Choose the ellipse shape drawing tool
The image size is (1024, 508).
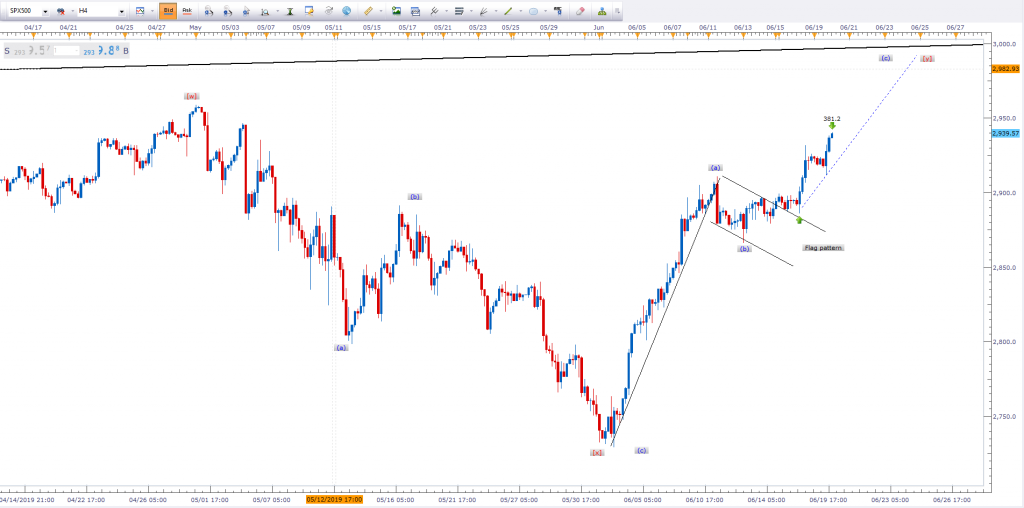534,11
